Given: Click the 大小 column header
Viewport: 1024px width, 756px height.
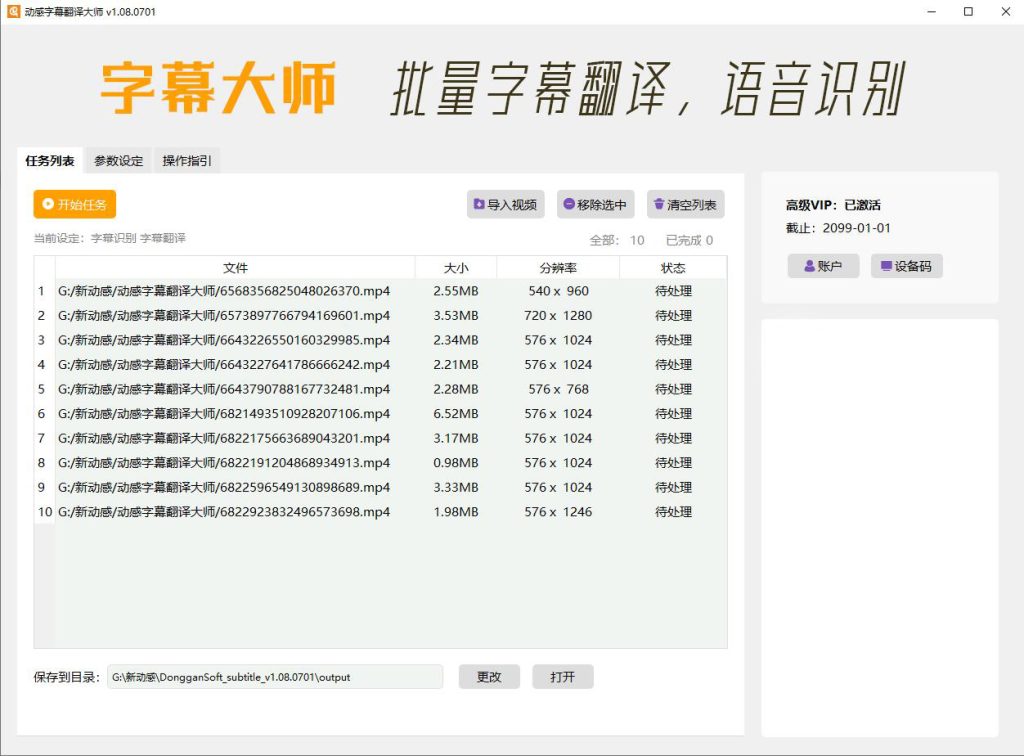Looking at the screenshot, I should pyautogui.click(x=455, y=268).
